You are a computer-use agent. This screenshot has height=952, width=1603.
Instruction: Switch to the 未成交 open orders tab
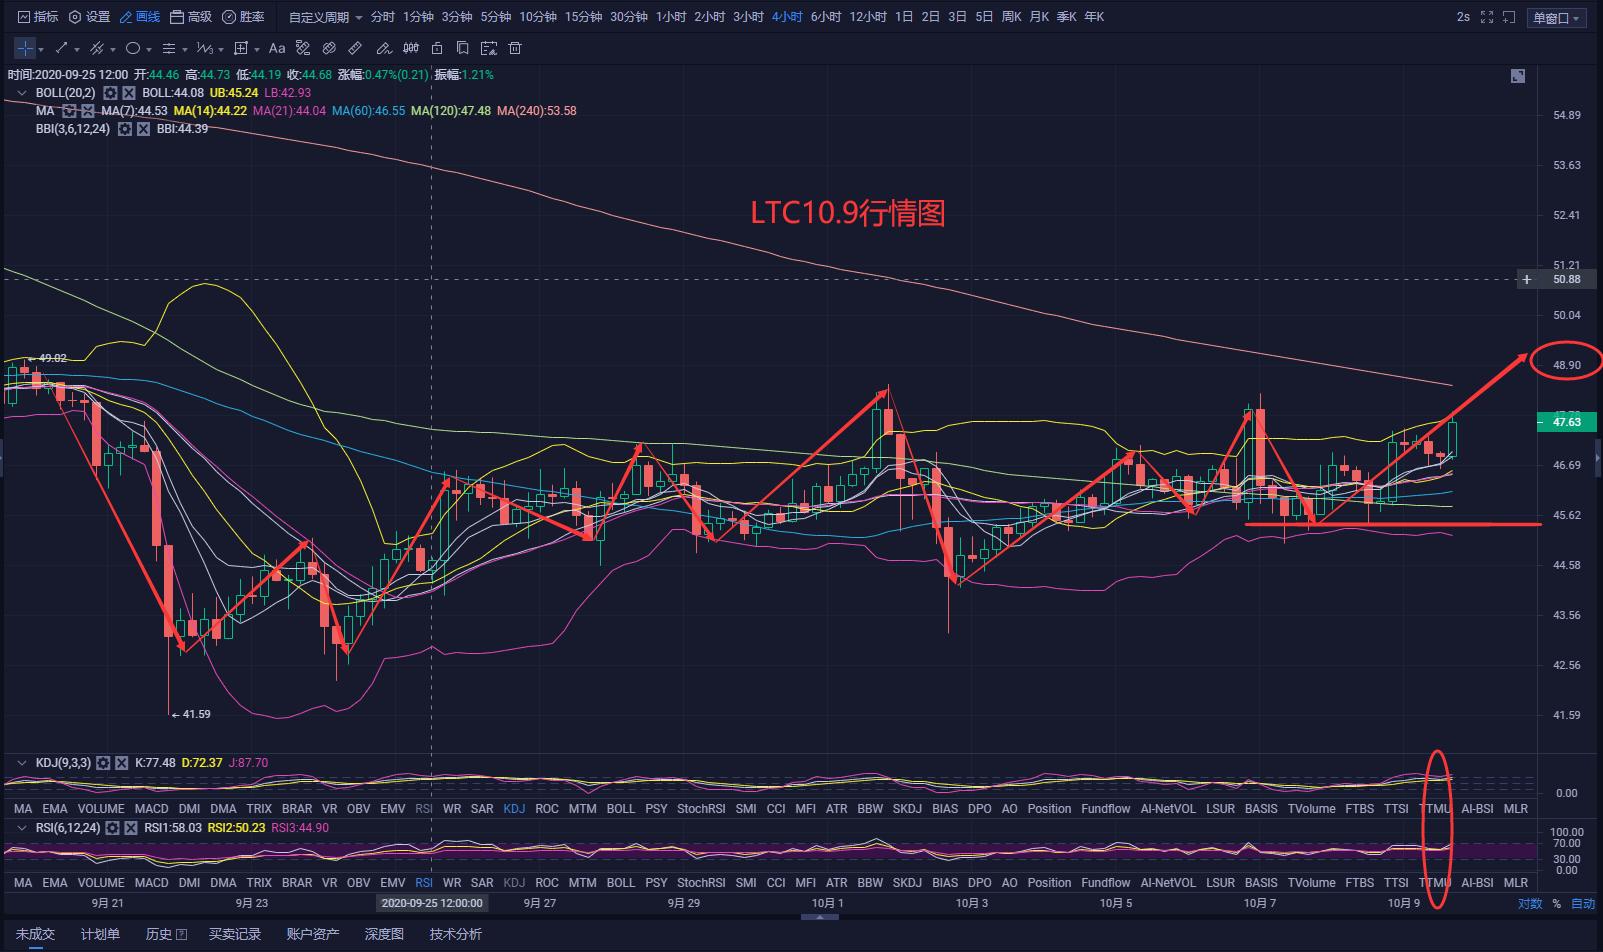35,934
